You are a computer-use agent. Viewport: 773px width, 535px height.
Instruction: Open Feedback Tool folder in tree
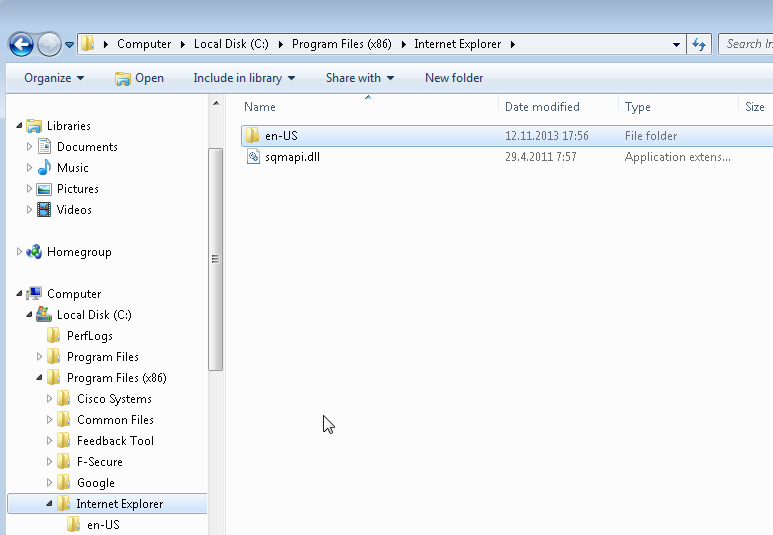115,441
